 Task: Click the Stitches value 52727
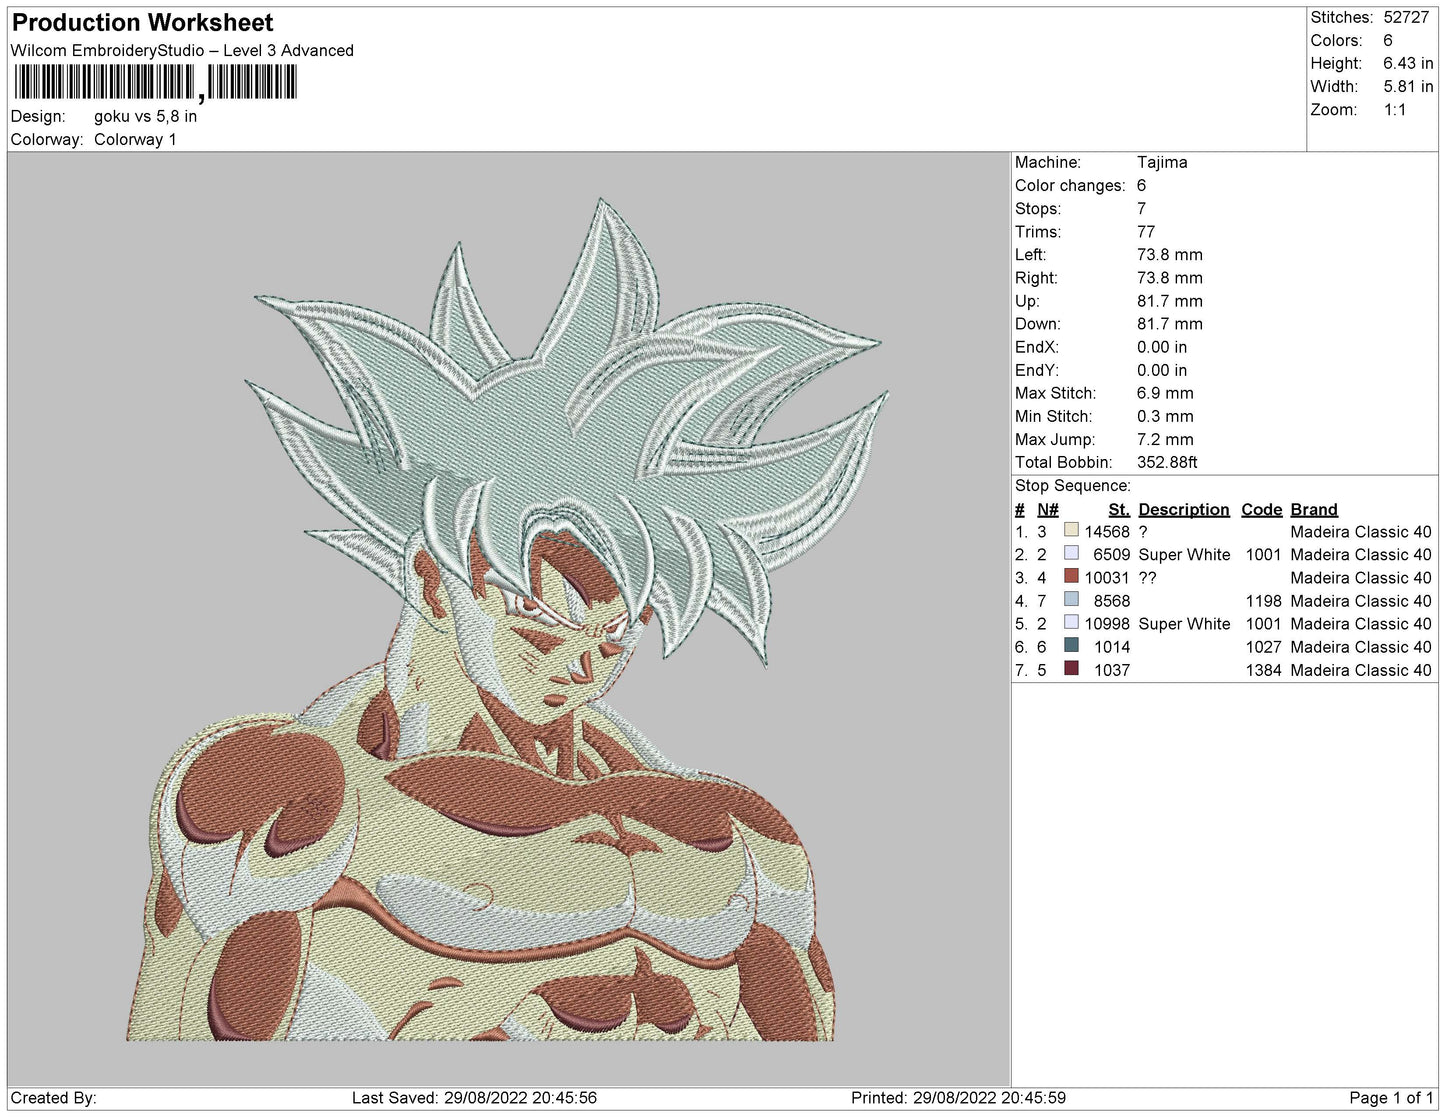click(x=1406, y=18)
